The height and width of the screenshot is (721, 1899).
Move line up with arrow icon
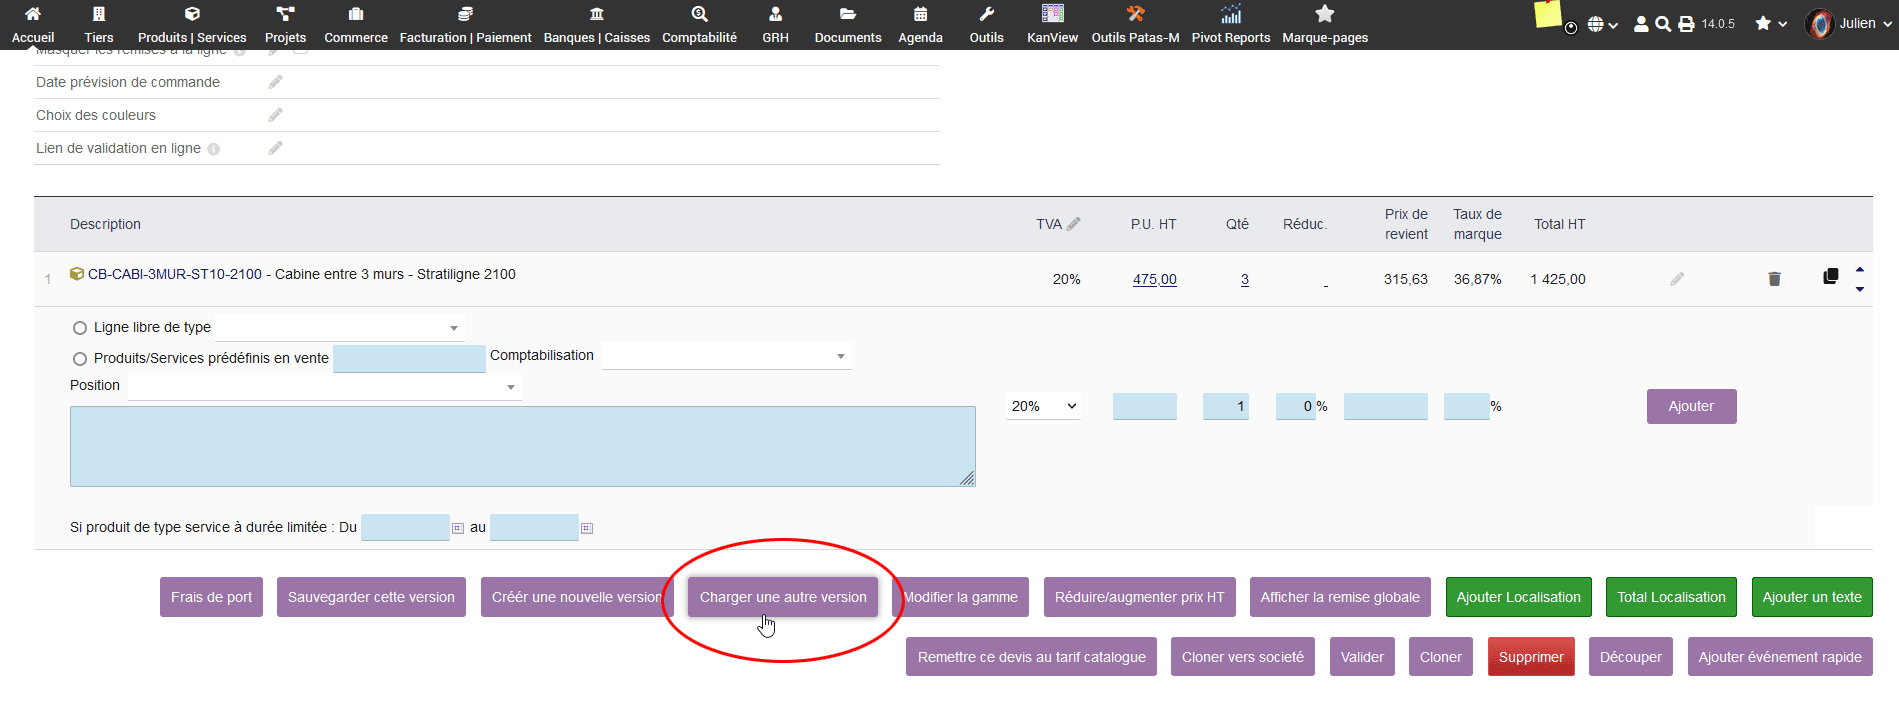[x=1860, y=269]
